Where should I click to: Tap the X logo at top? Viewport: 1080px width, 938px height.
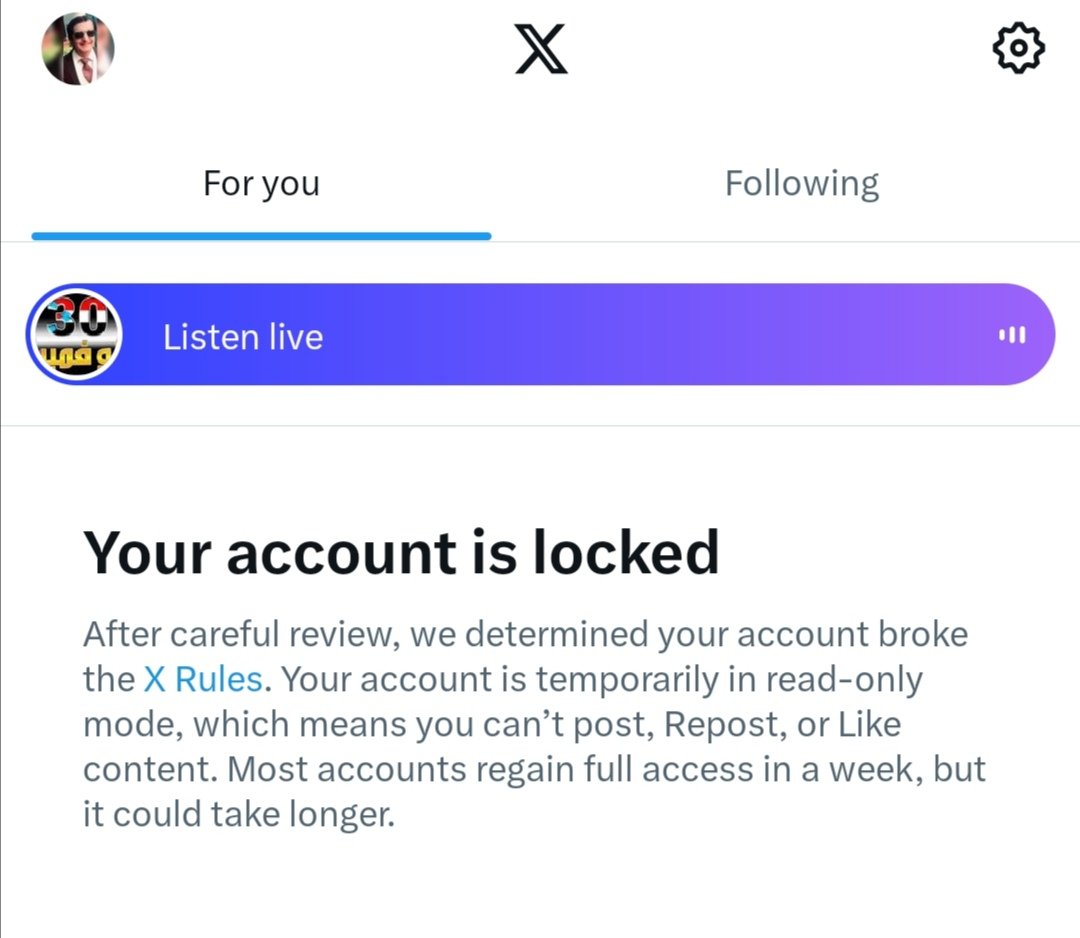tap(541, 49)
